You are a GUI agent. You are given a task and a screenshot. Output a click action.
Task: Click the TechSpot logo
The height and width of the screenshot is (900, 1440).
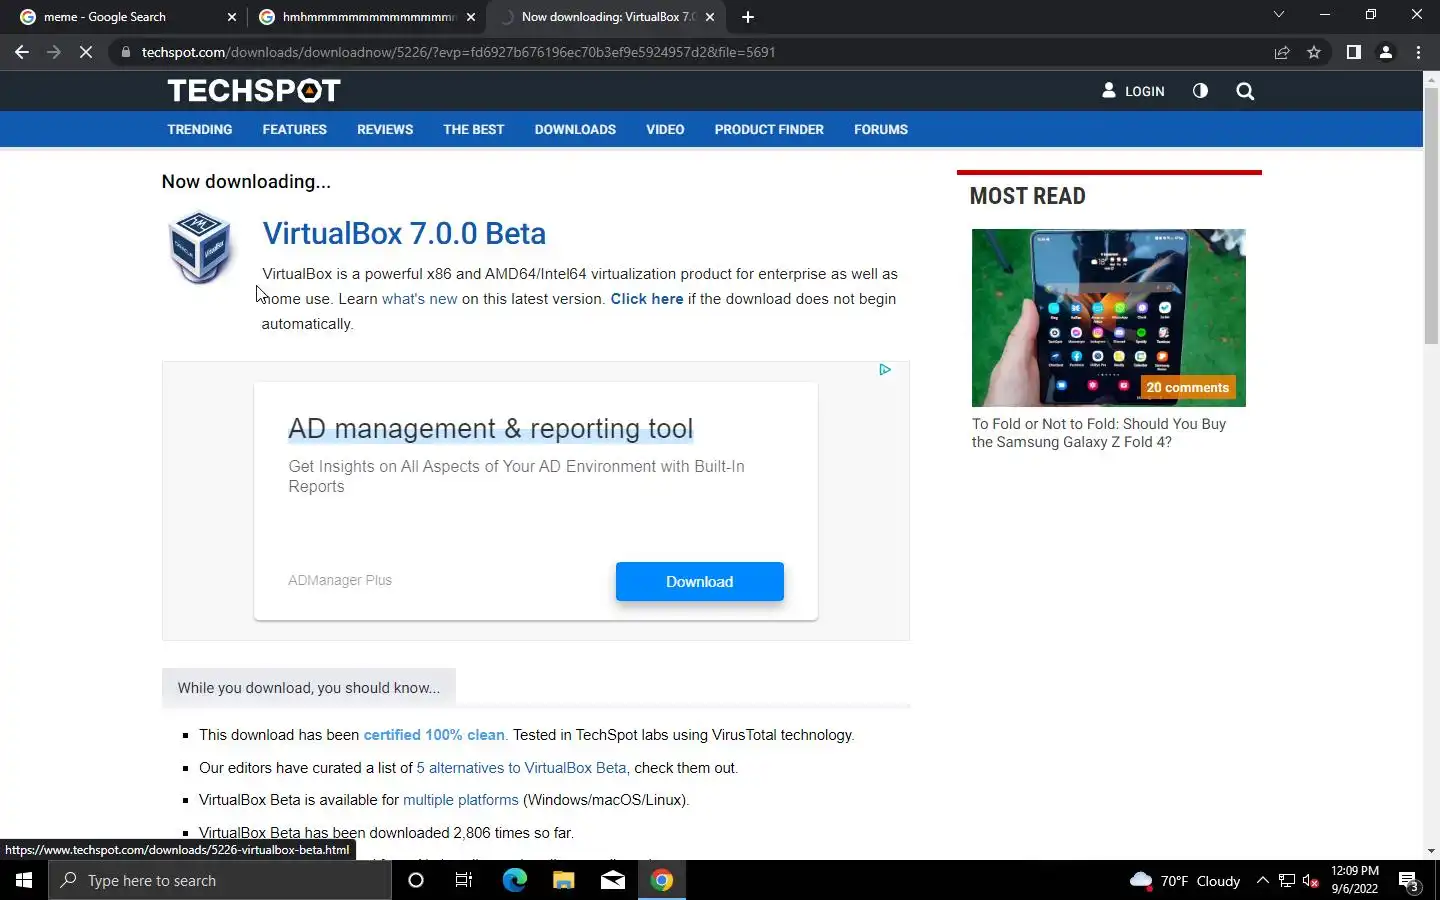coord(254,91)
